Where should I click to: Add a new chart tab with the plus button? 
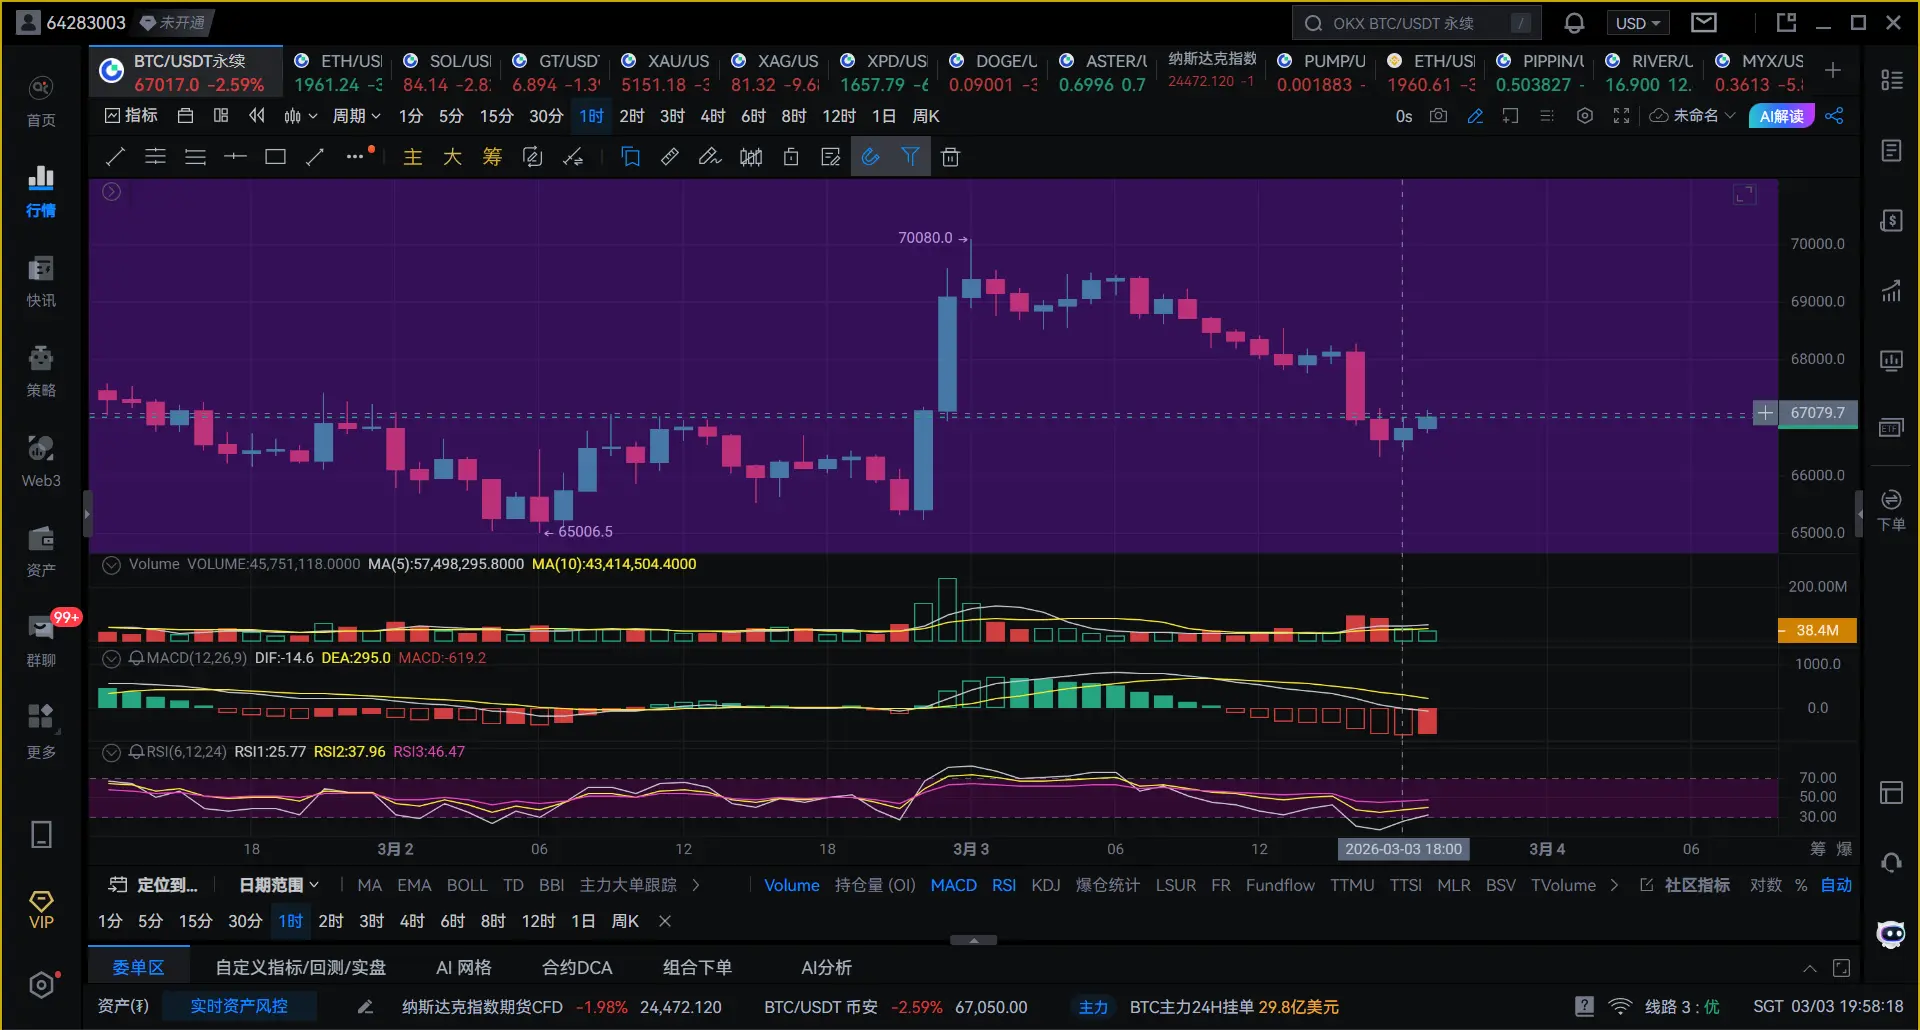(x=1833, y=70)
